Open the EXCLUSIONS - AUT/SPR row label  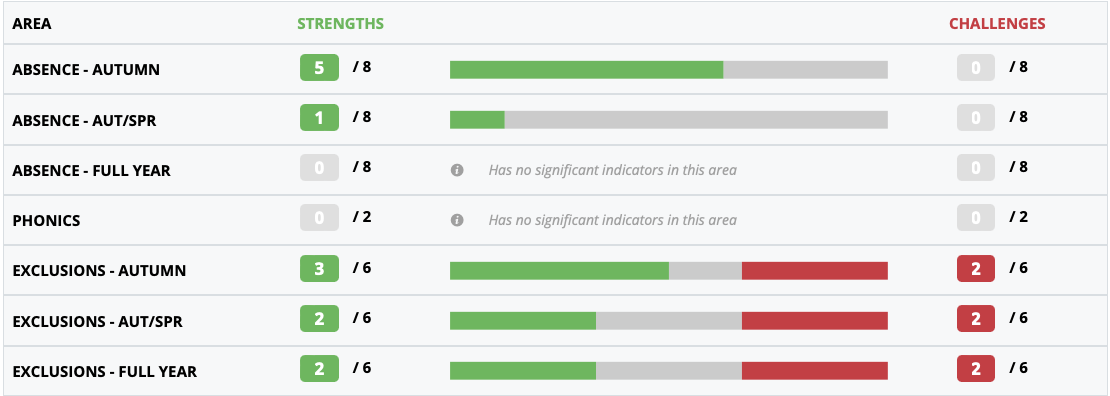(x=97, y=321)
